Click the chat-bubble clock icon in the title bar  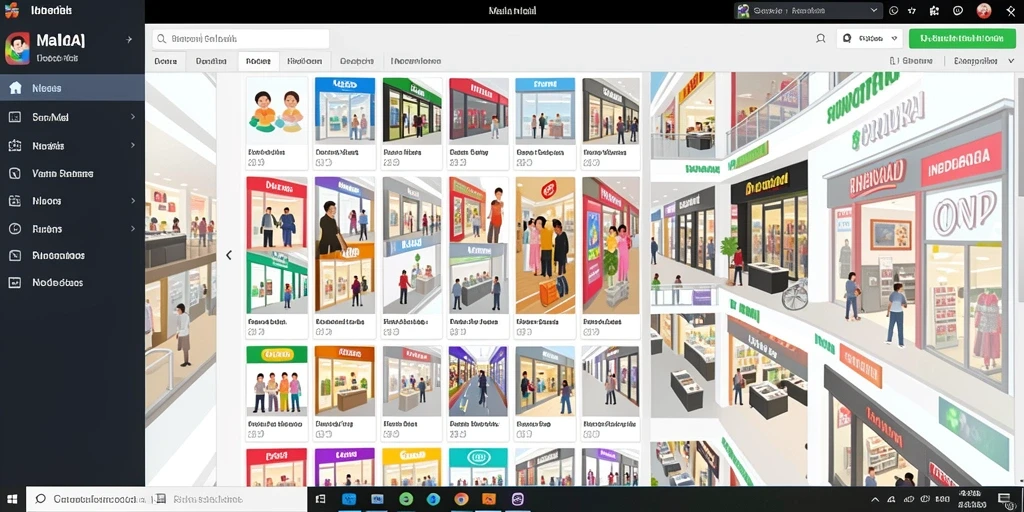[x=894, y=10]
